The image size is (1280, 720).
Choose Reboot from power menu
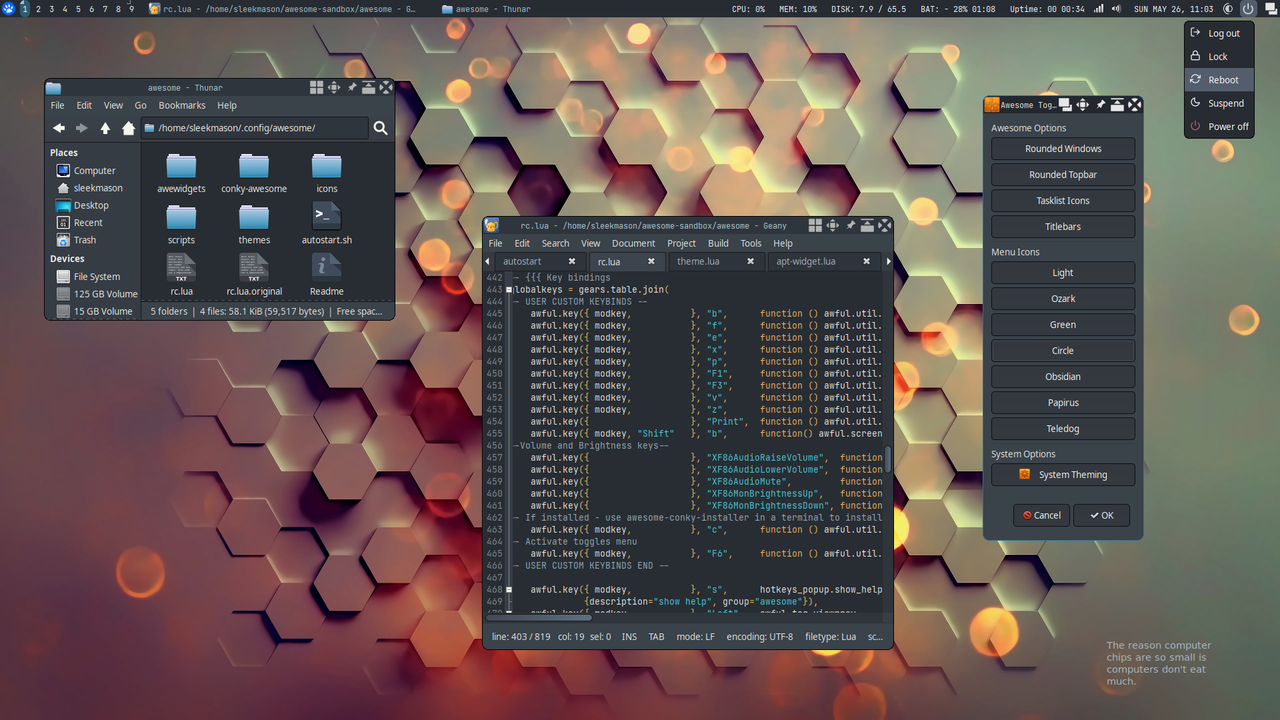tap(1219, 80)
